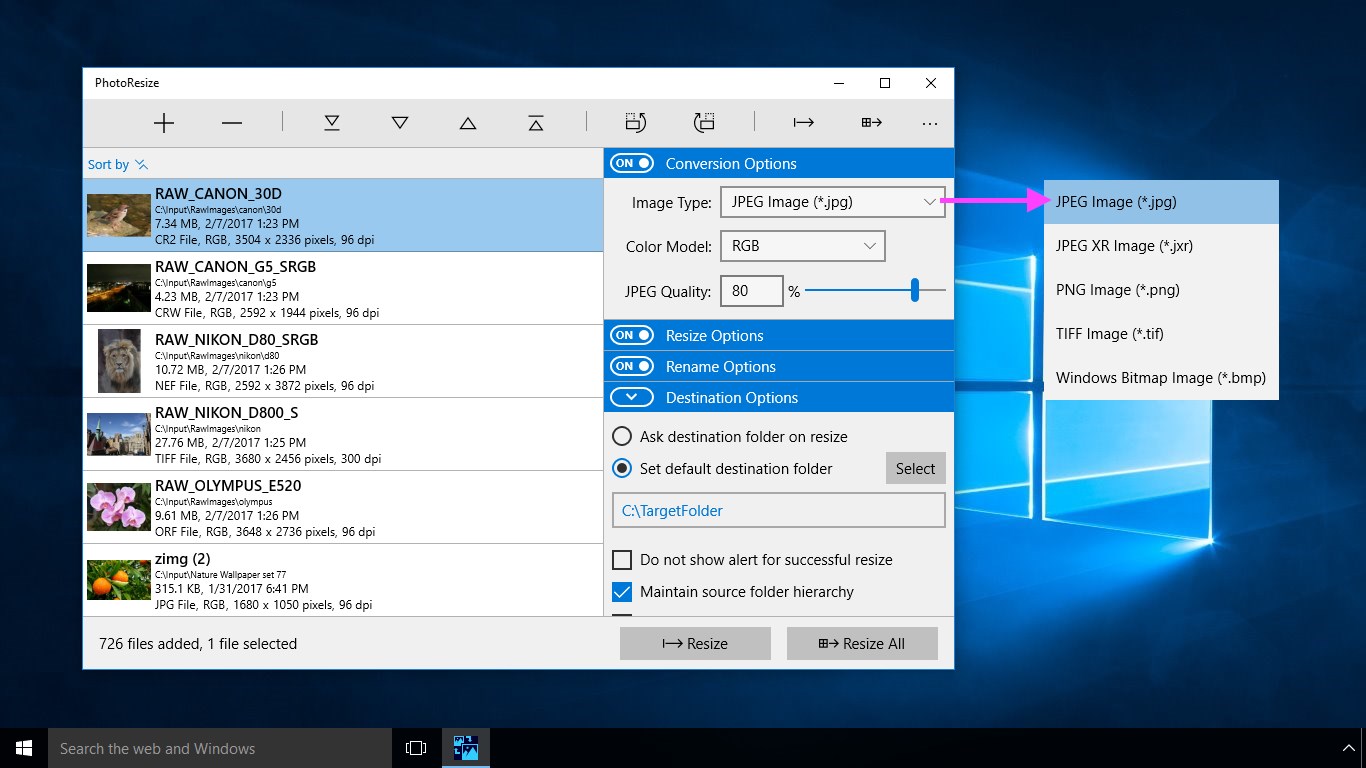Open the Color Model dropdown
Screen dimensions: 1366x768
click(802, 246)
